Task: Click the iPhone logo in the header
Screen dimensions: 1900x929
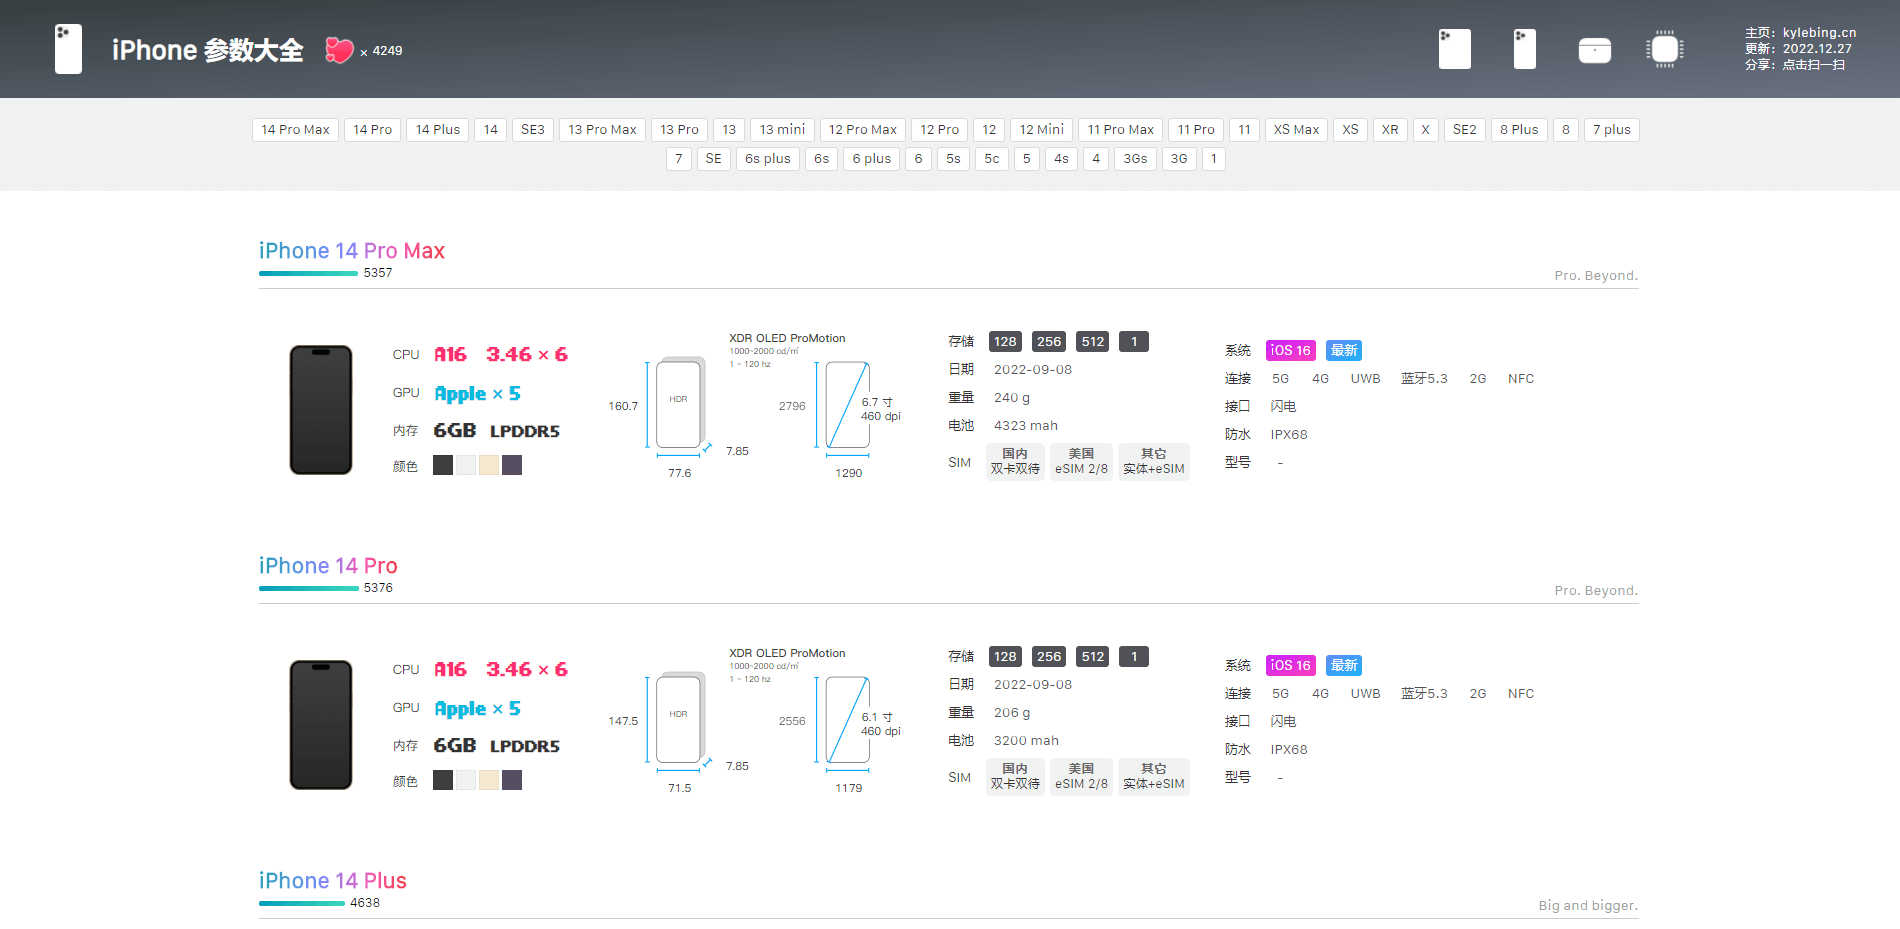Action: point(68,48)
